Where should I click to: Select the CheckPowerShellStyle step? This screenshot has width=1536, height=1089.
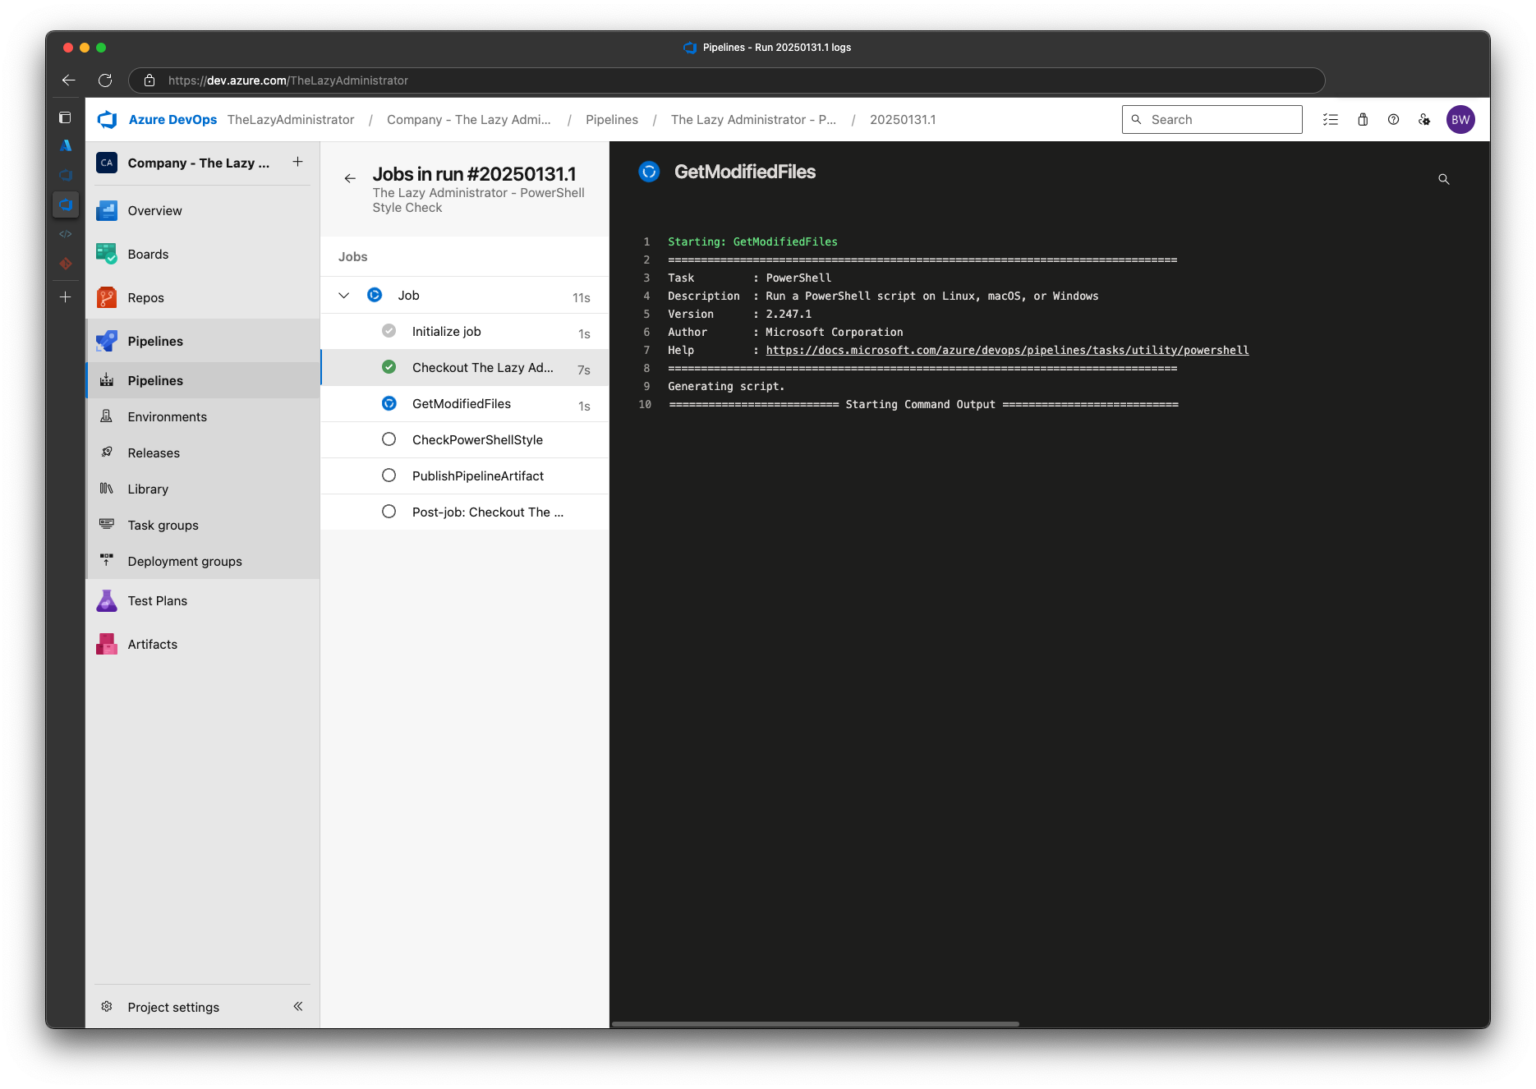tap(465, 440)
